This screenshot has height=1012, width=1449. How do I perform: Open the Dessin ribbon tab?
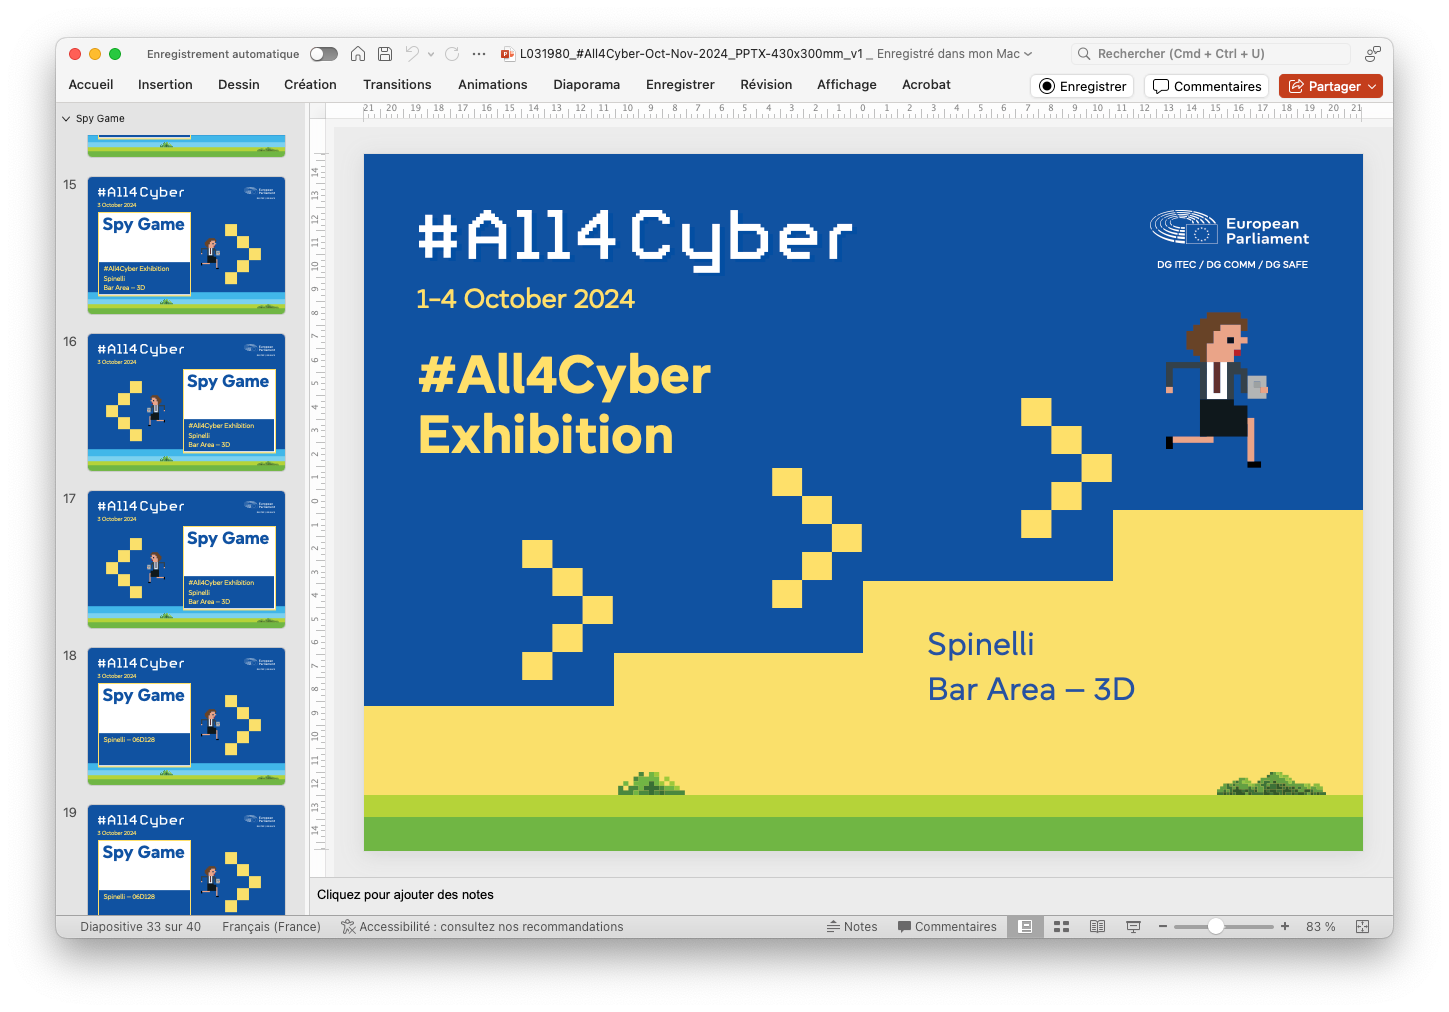(x=239, y=85)
